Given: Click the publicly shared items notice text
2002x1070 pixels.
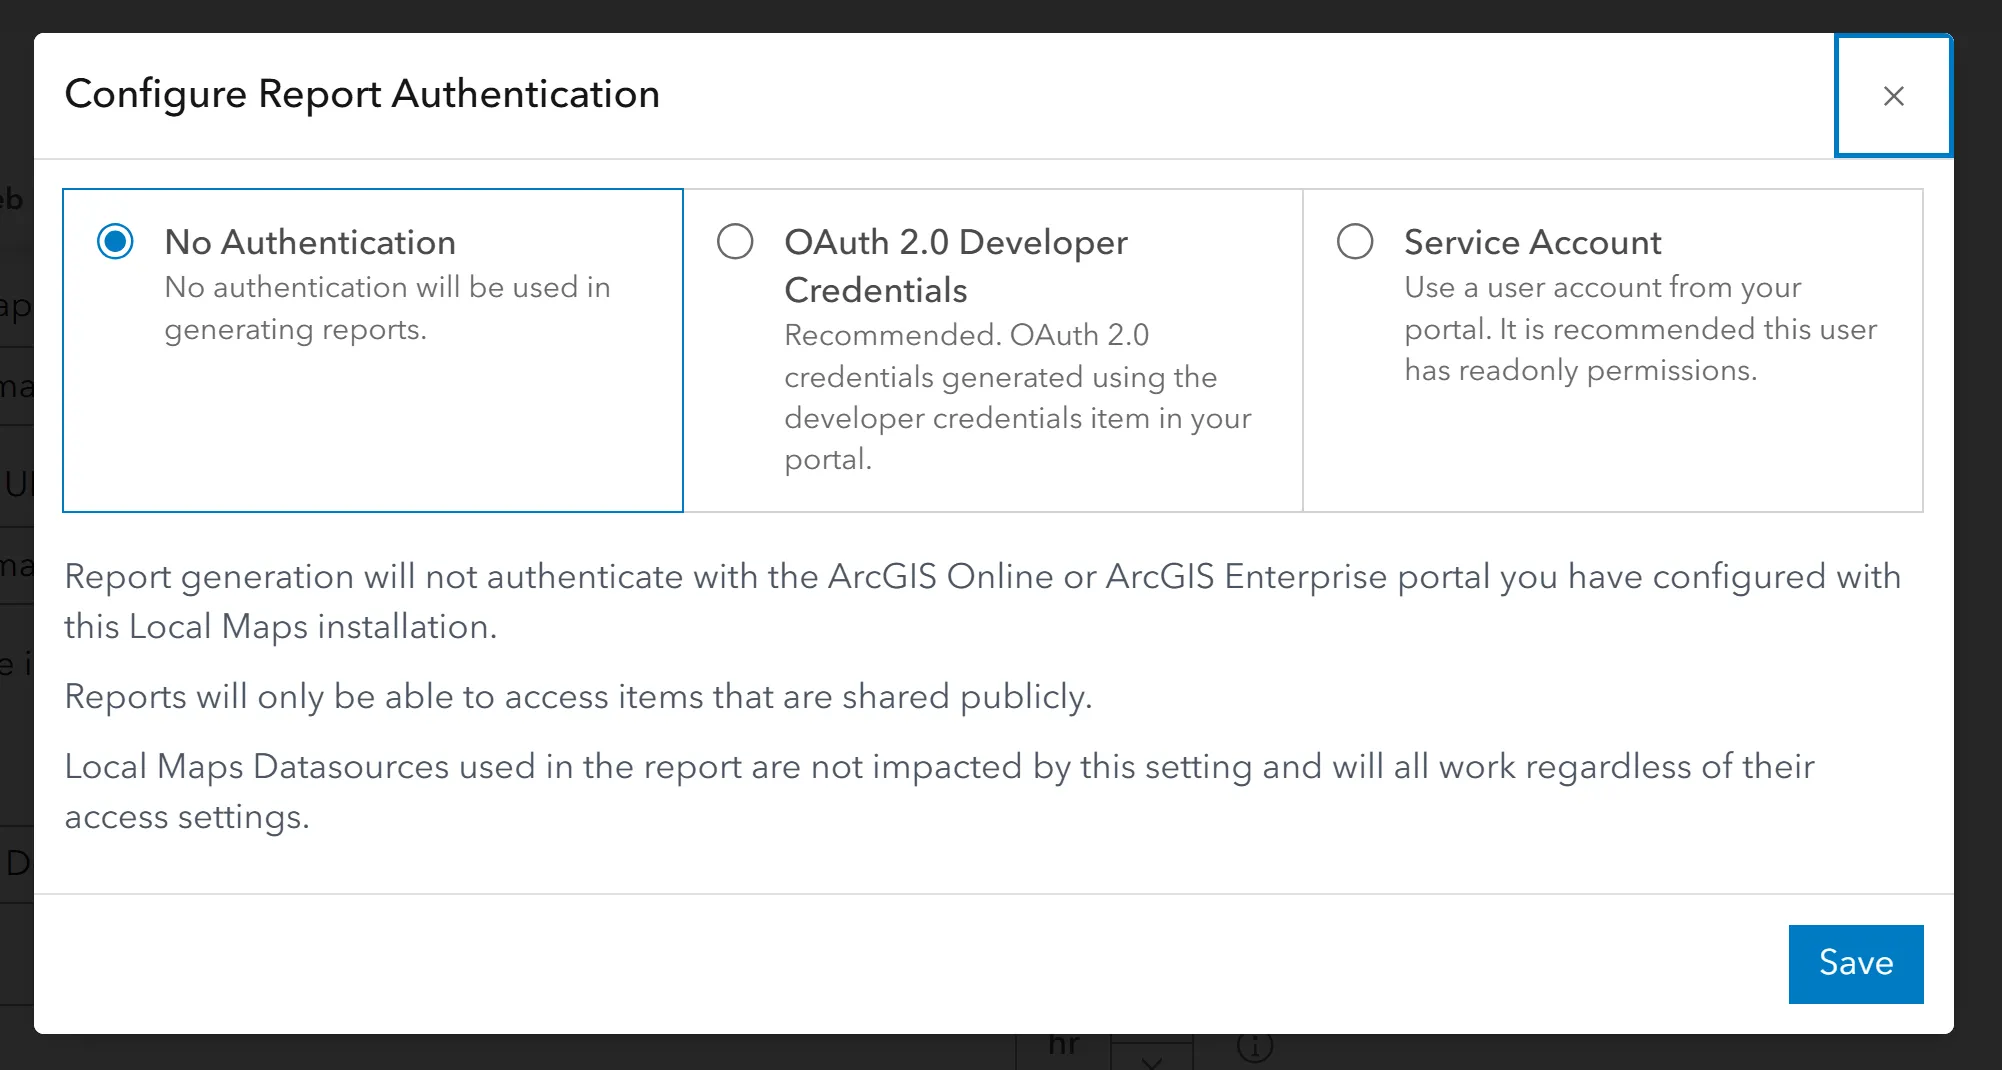Looking at the screenshot, I should click(579, 697).
